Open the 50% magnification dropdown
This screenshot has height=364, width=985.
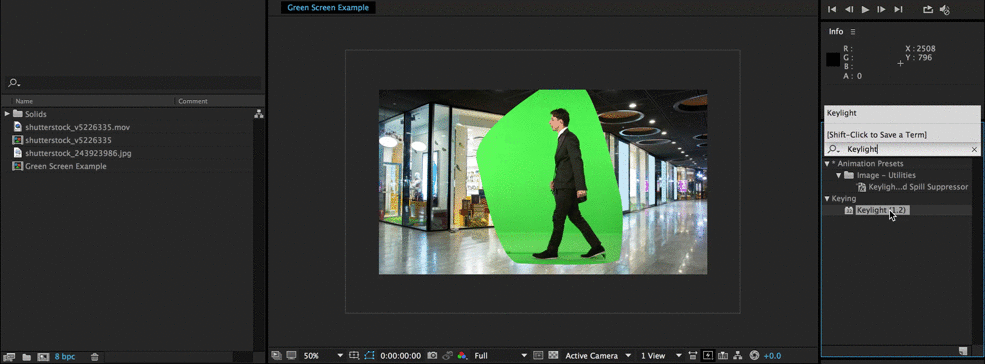(x=324, y=355)
